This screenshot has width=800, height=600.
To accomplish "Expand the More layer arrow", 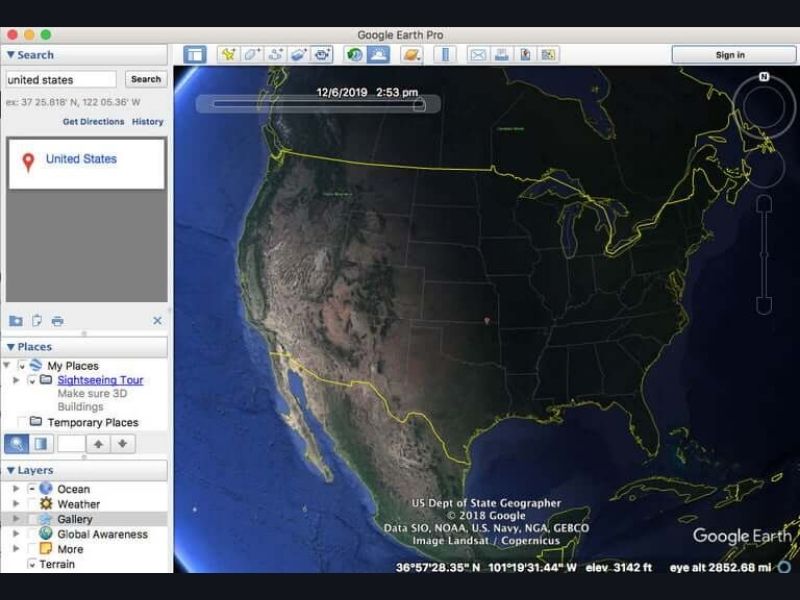I will (x=16, y=549).
